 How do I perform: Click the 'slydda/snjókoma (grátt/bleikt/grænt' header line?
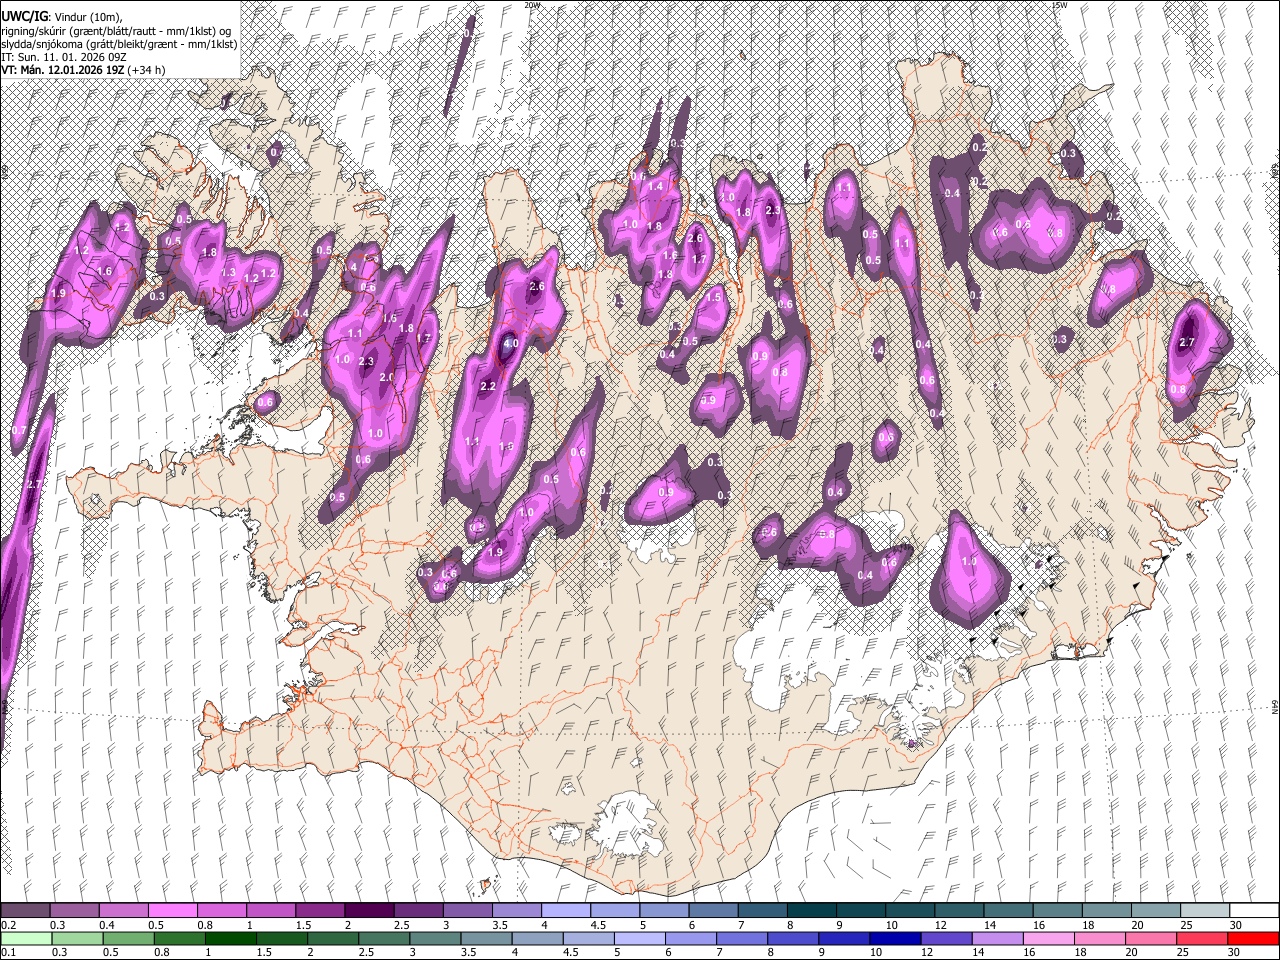click(x=119, y=44)
